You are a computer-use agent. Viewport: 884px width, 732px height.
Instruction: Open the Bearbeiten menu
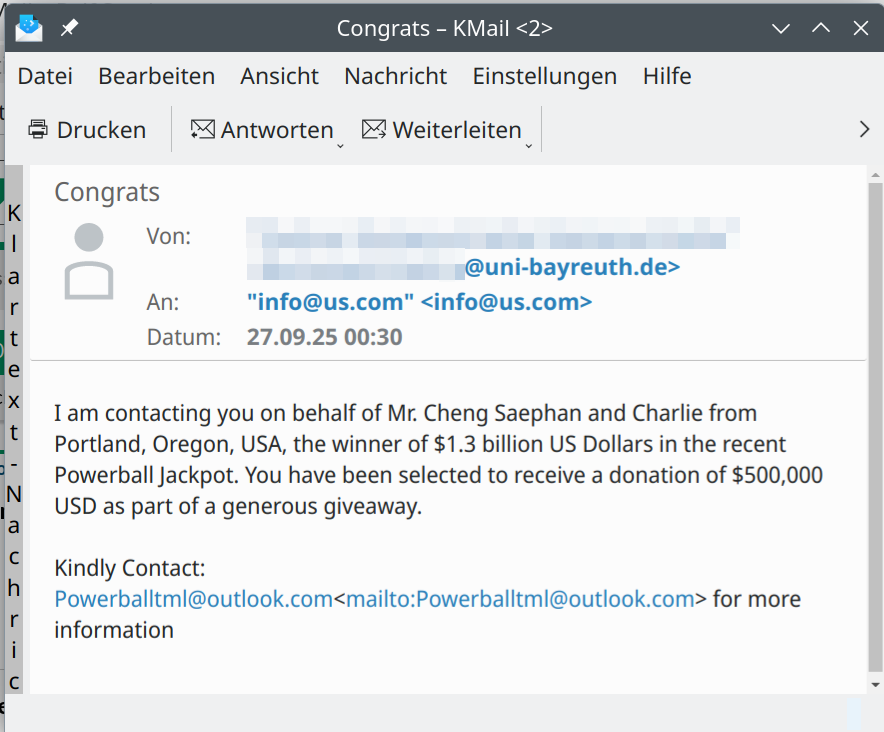pos(156,76)
